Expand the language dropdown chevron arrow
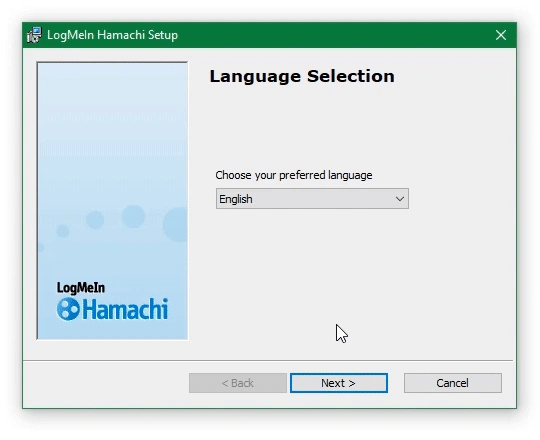The image size is (540, 440). point(399,199)
